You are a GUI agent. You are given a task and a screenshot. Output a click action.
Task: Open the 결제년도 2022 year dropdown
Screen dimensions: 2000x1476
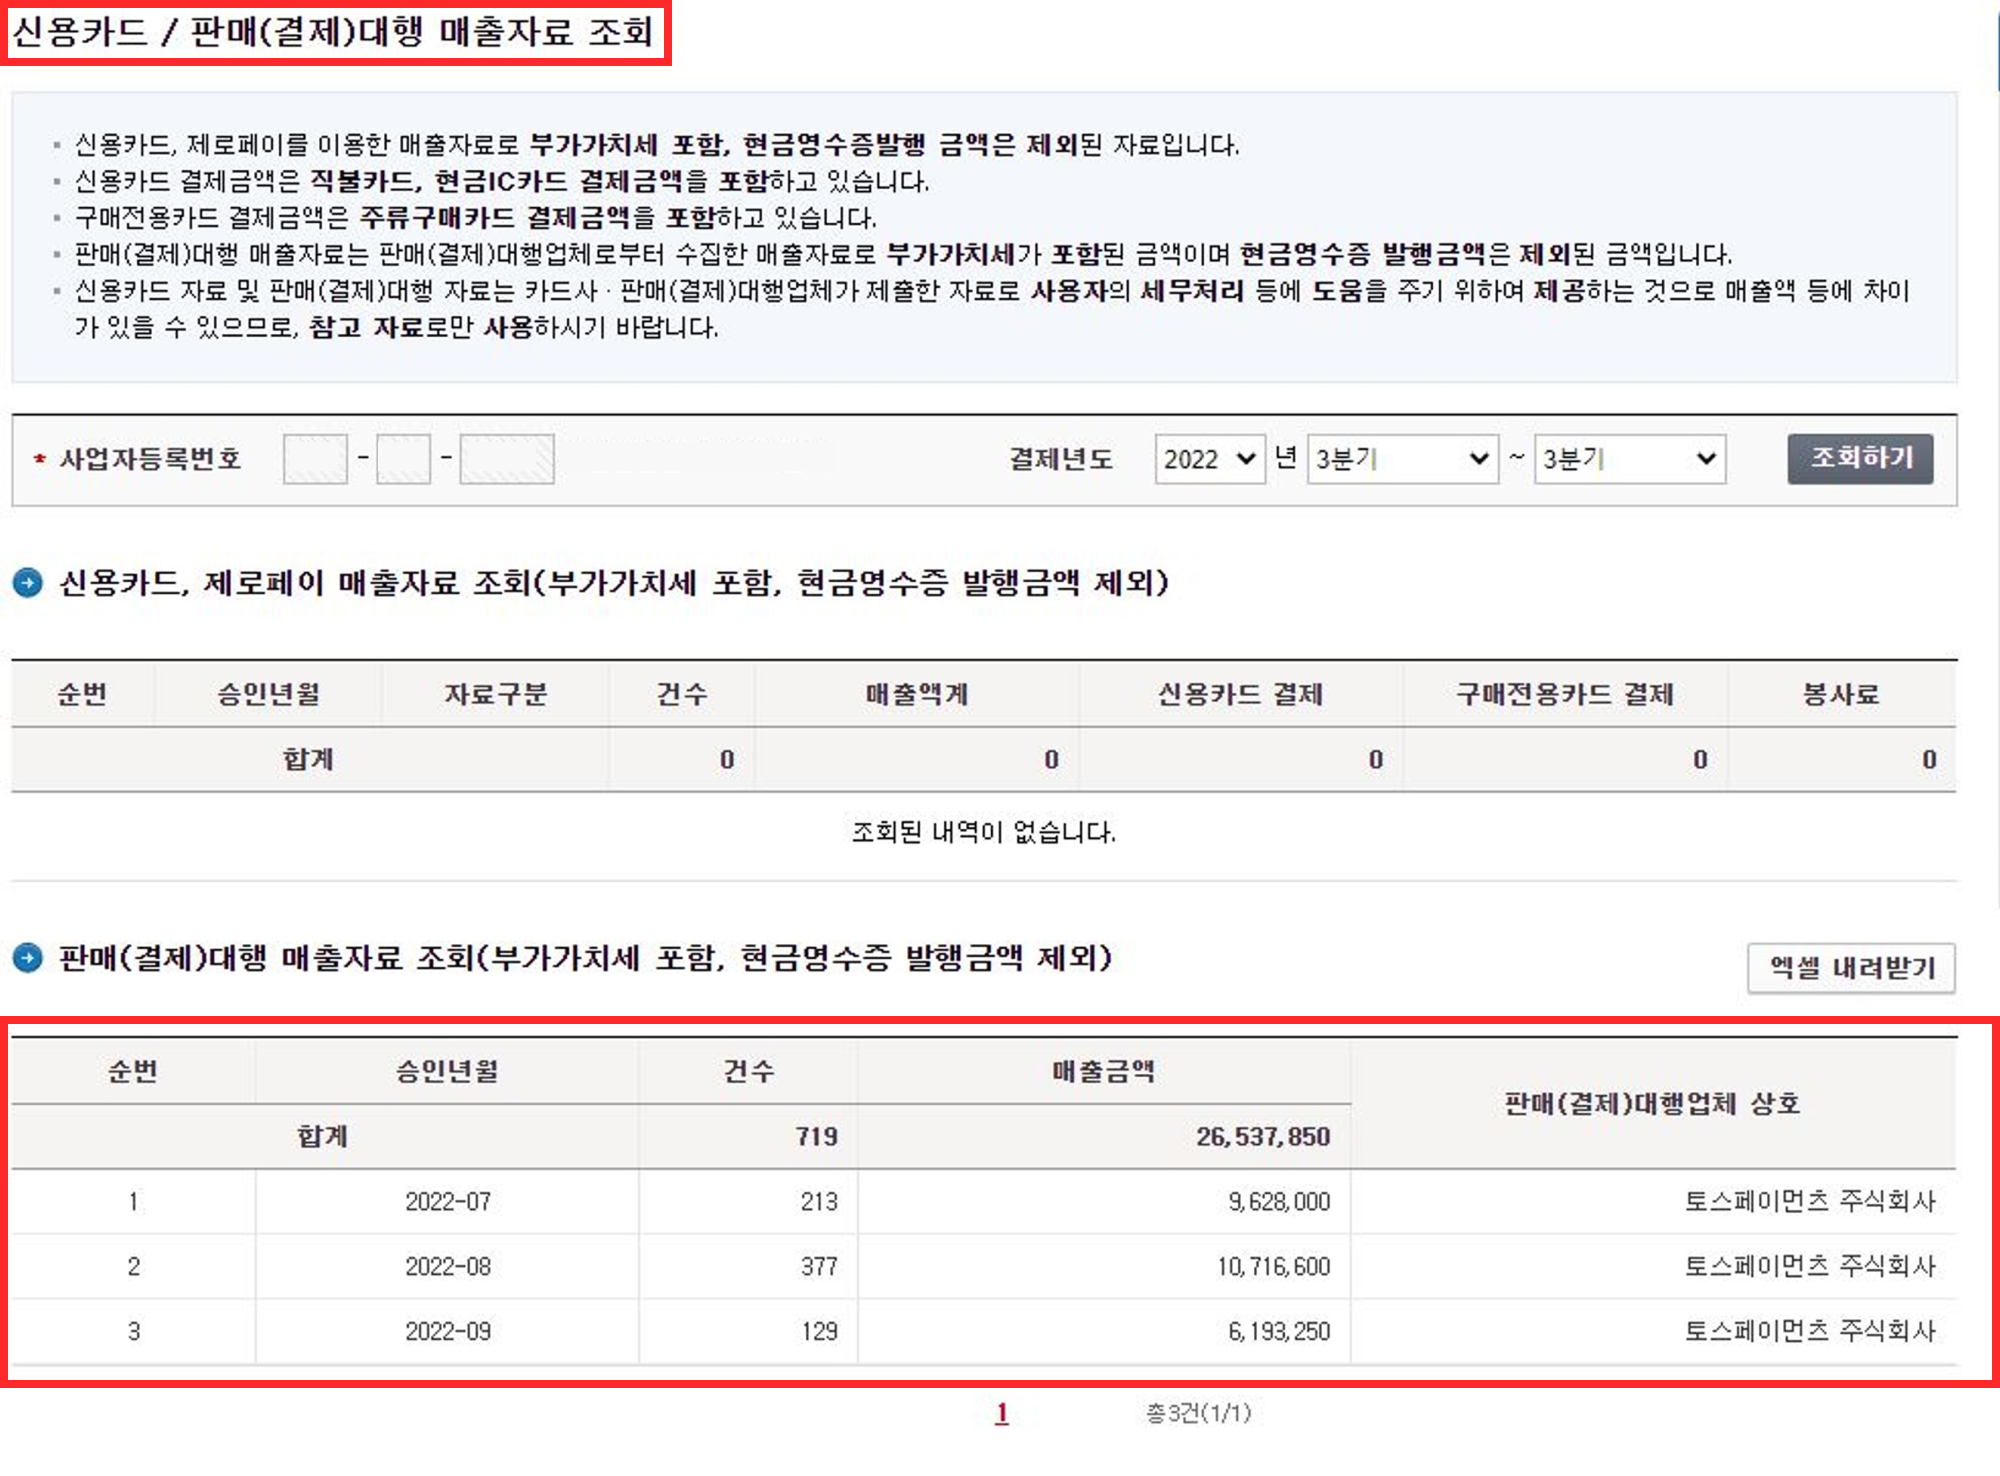pos(1209,459)
